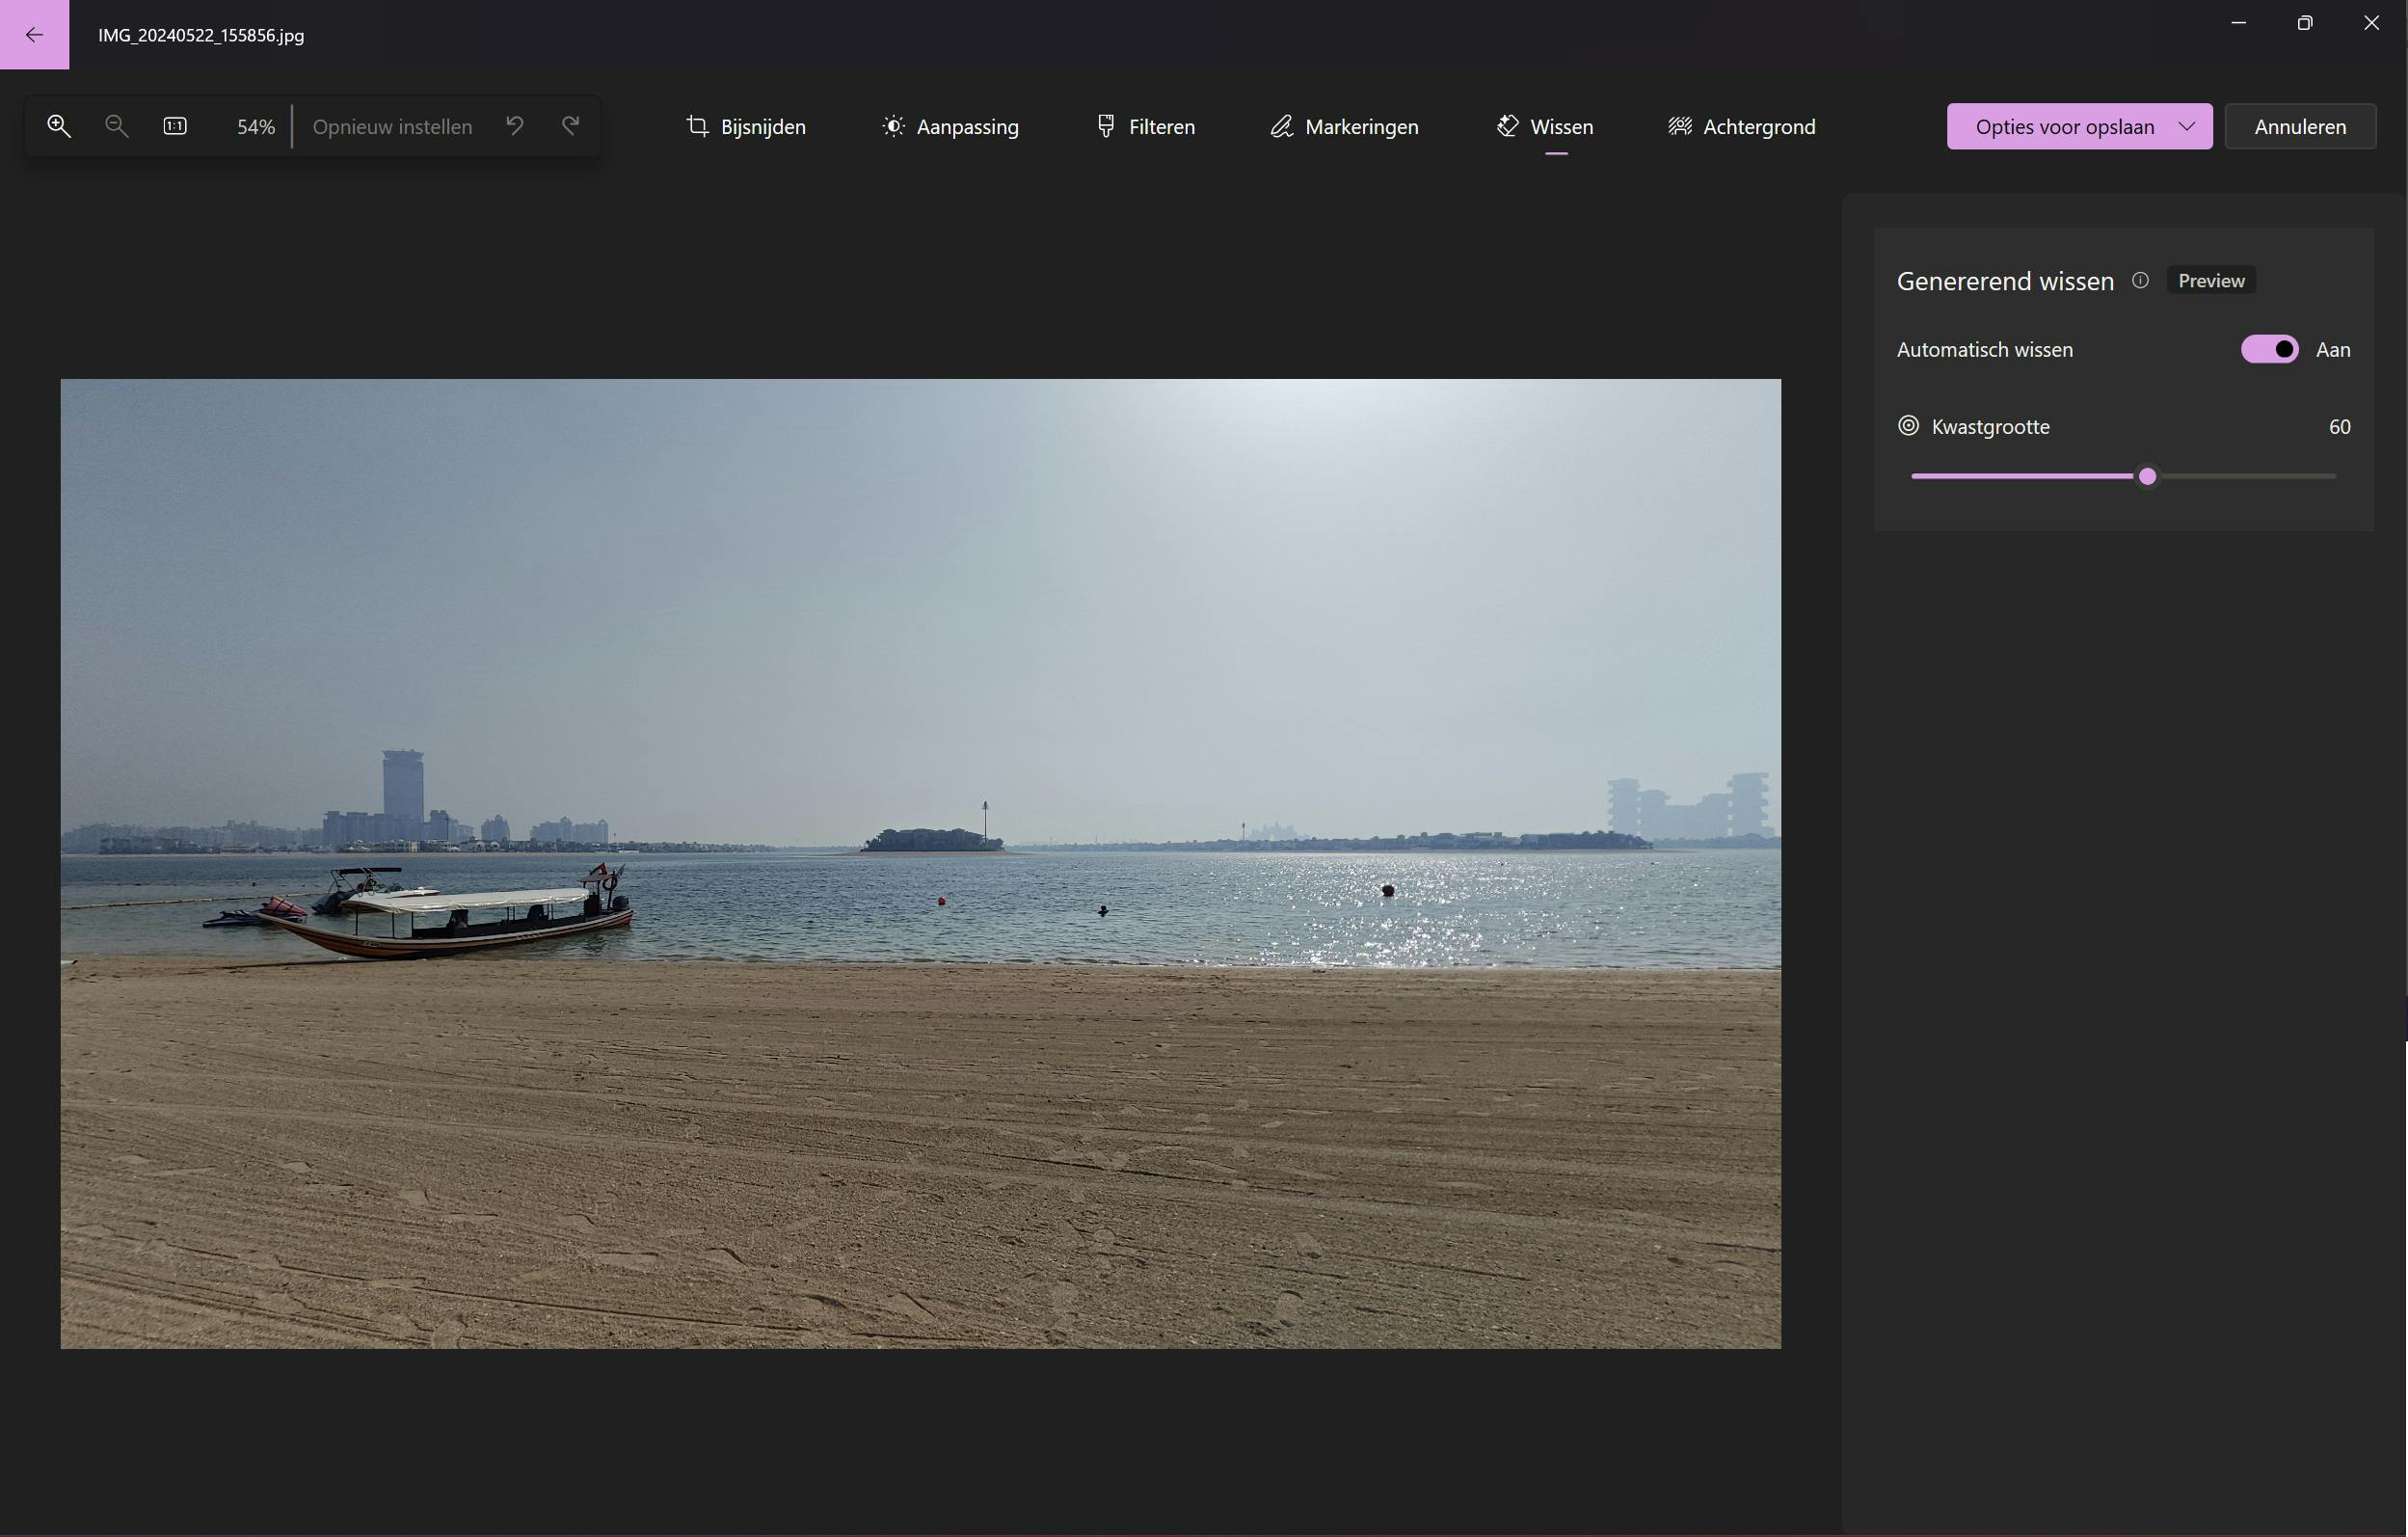This screenshot has width=2408, height=1537.
Task: Click the zoom in magnifier icon
Action: click(x=58, y=126)
